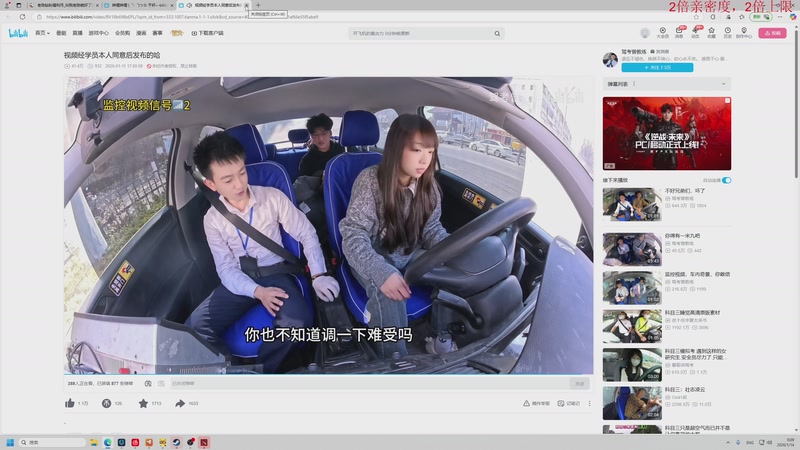Viewport: 800px width, 450px height.
Task: Open the danmaku settings icon
Action: [161, 383]
